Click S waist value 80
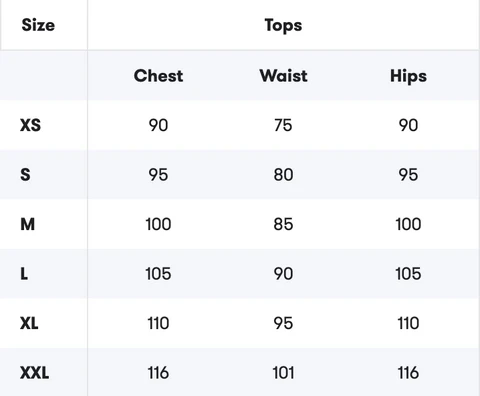 283,175
